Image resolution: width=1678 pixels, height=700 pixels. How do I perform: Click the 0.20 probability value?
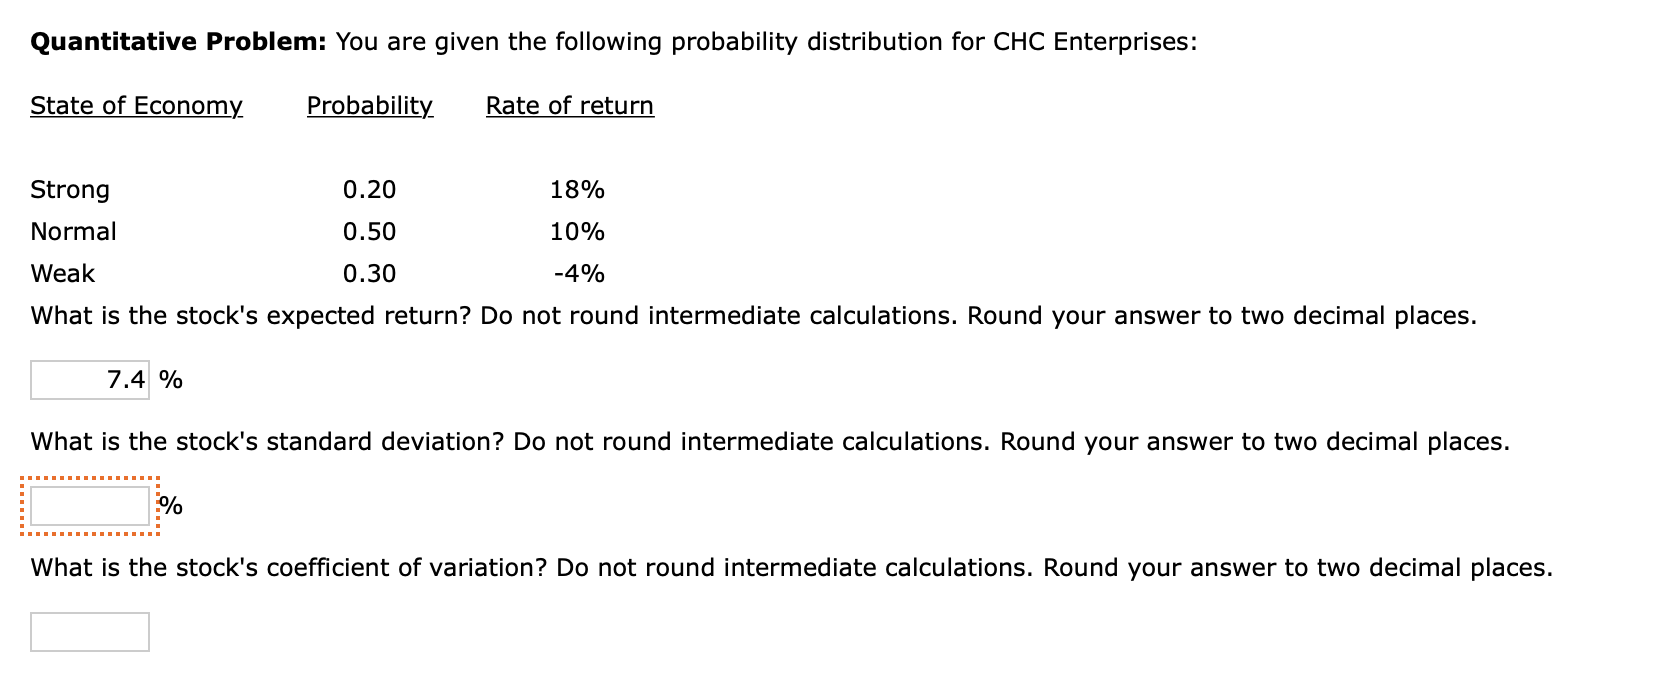pyautogui.click(x=368, y=189)
